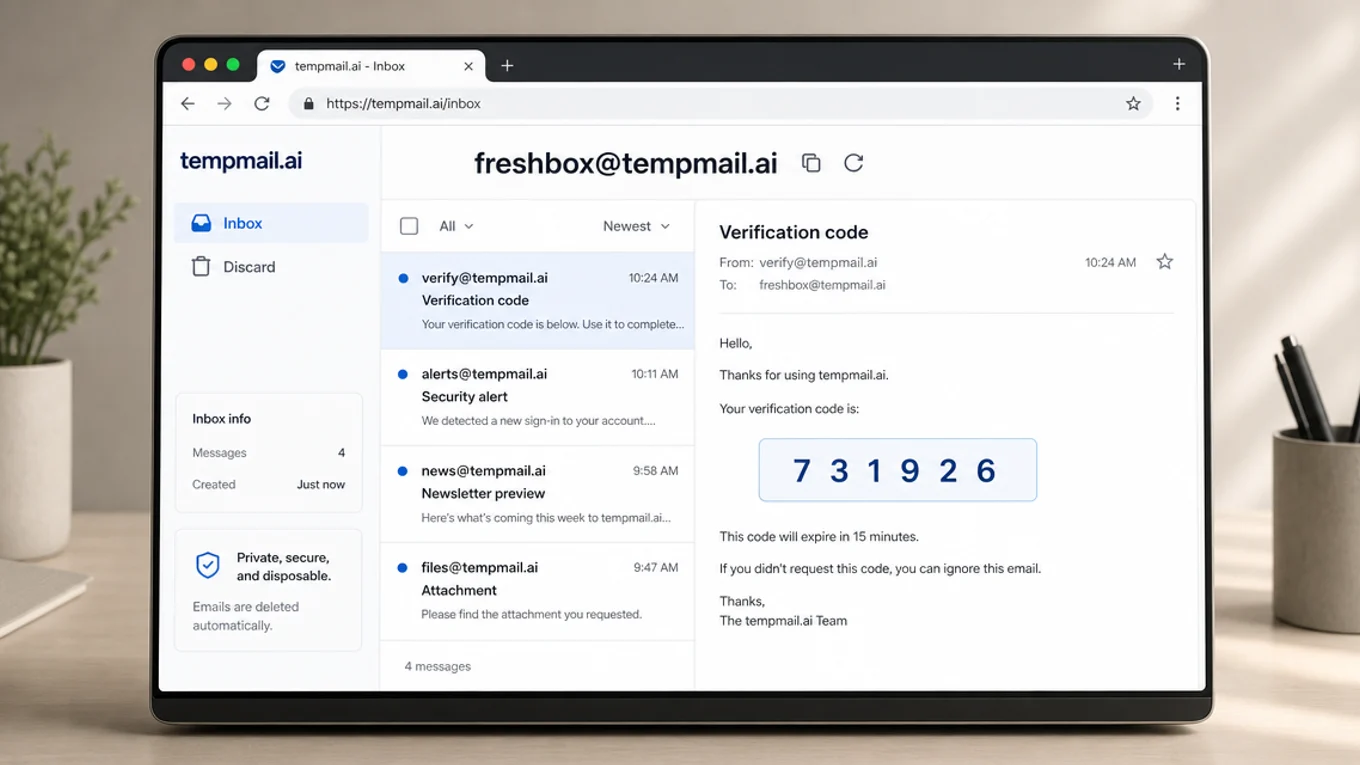Click the unread dot on the alerts@tempmail.ai message
1360x765 pixels.
click(x=403, y=374)
